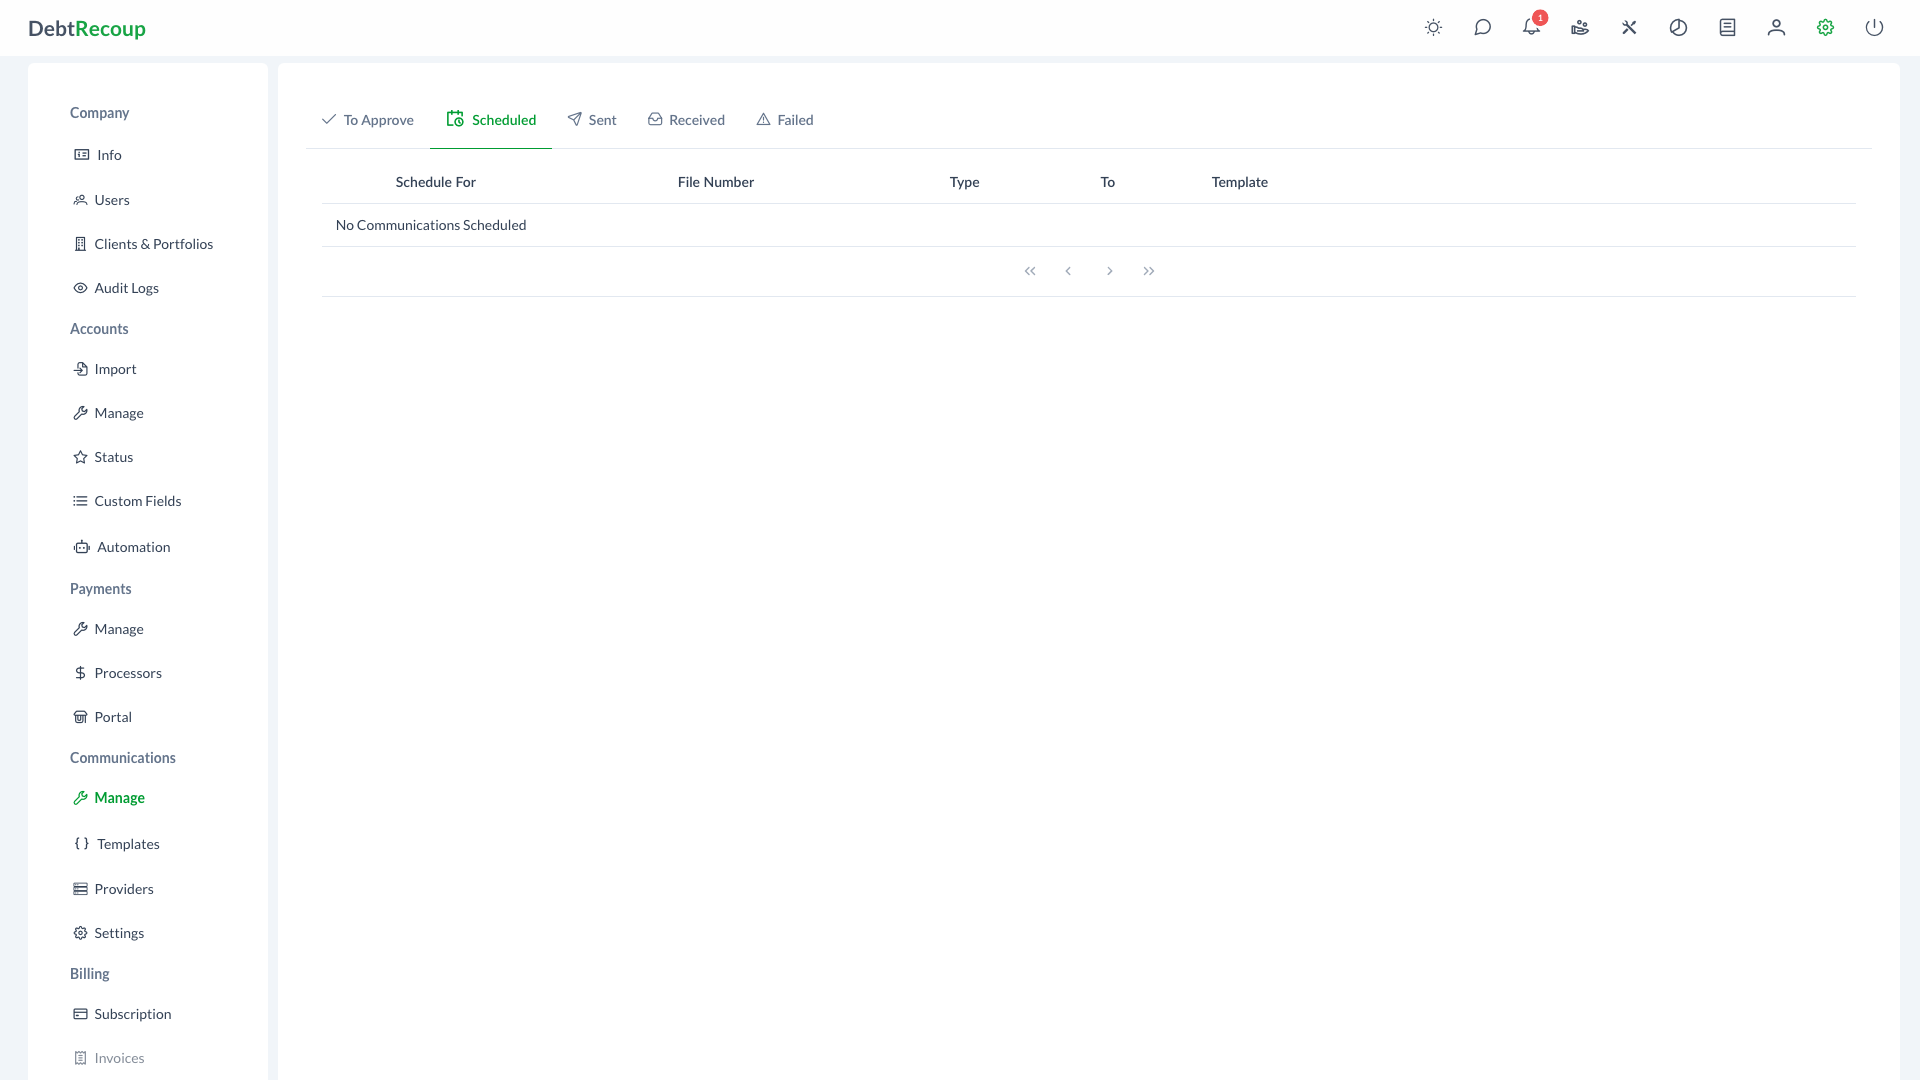1920x1080 pixels.
Task: Click the first page double chevron
Action: click(x=1030, y=270)
